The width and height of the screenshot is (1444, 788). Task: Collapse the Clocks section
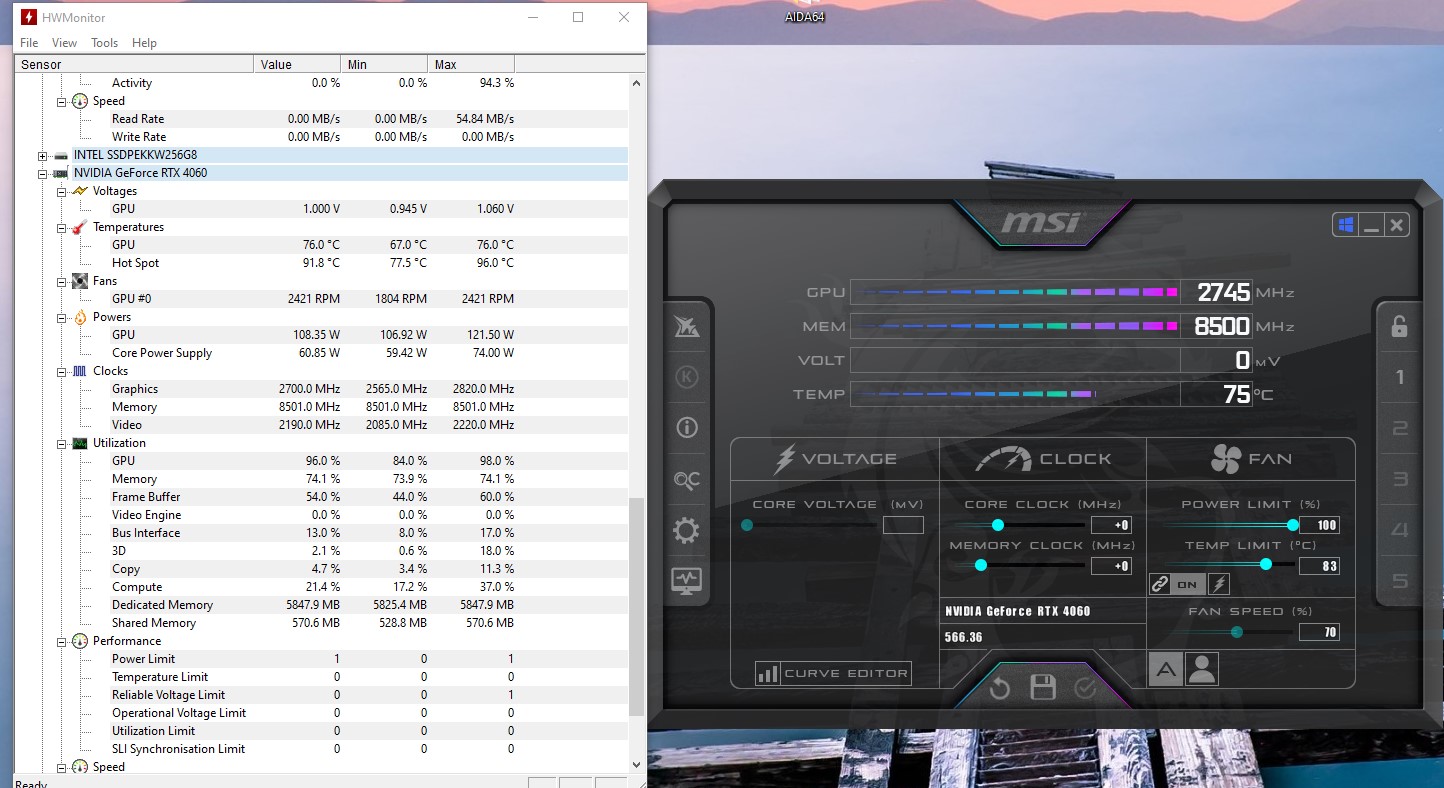[x=61, y=371]
